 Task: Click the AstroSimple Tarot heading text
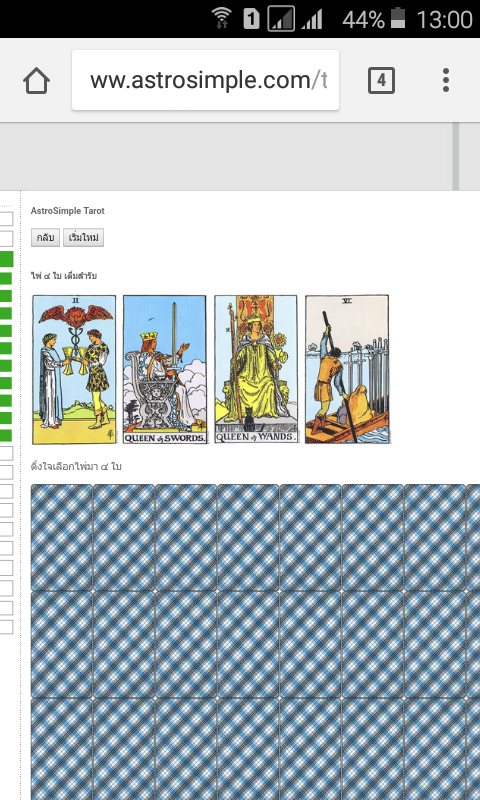(x=67, y=211)
